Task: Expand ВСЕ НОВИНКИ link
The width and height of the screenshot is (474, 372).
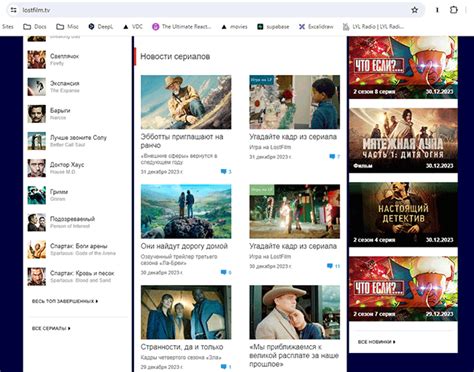Action: coord(377,342)
